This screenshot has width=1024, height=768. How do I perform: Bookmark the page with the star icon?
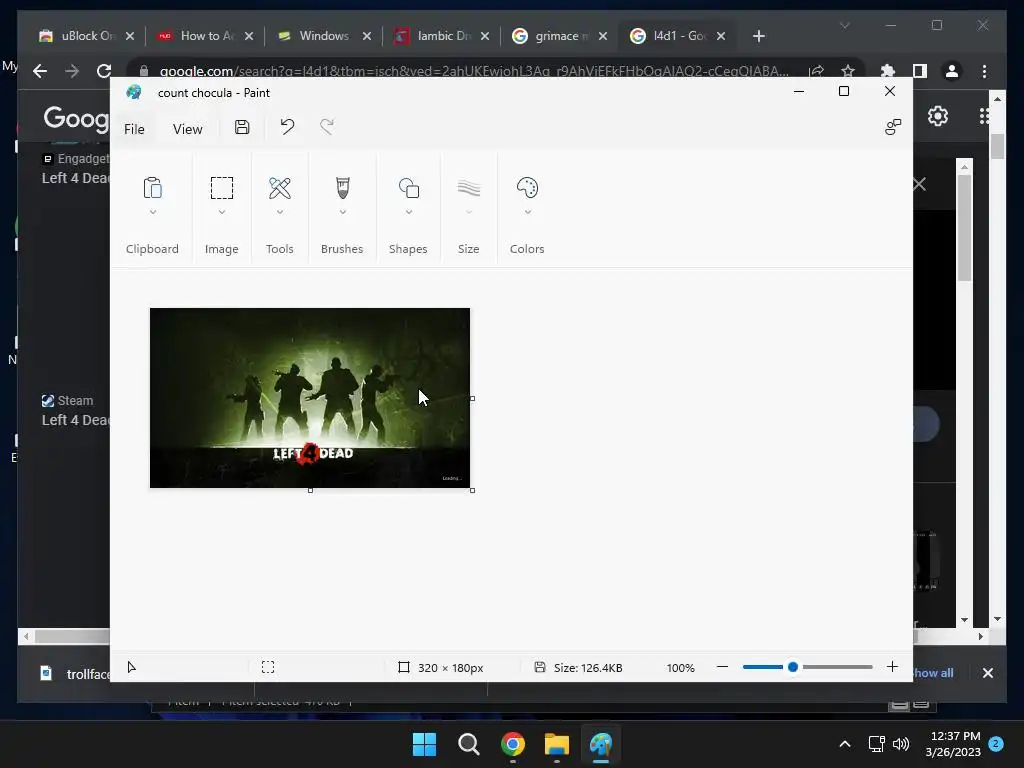point(848,71)
